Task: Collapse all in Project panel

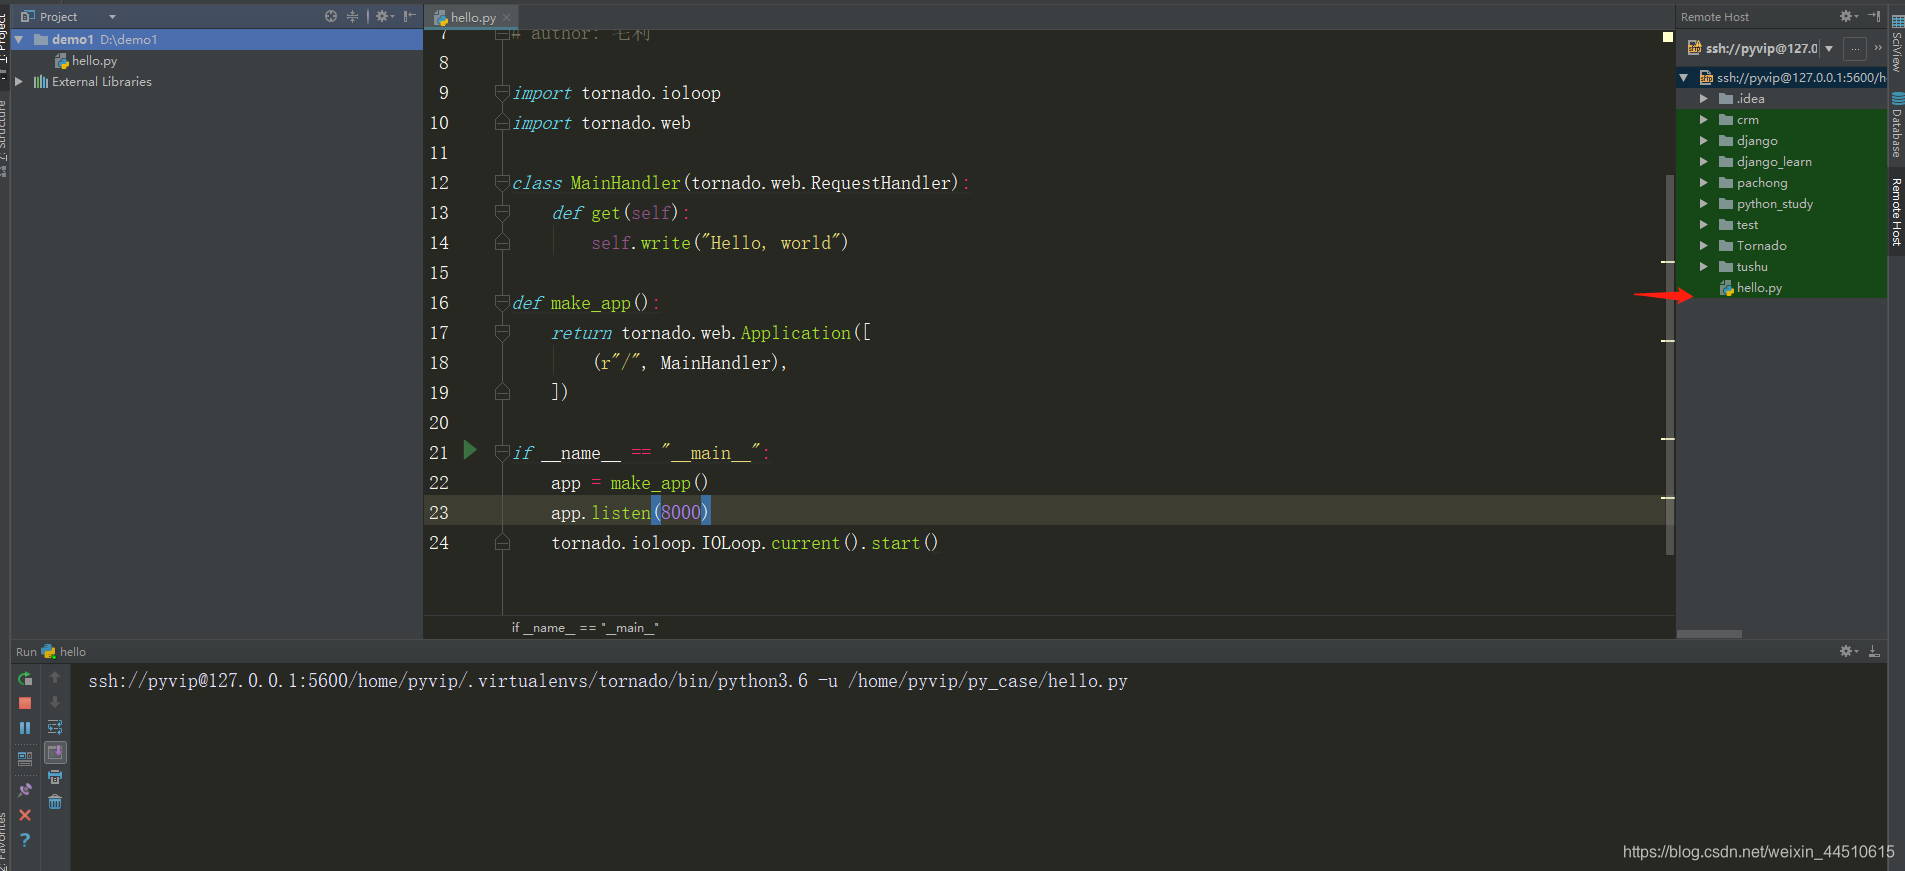Action: point(352,16)
